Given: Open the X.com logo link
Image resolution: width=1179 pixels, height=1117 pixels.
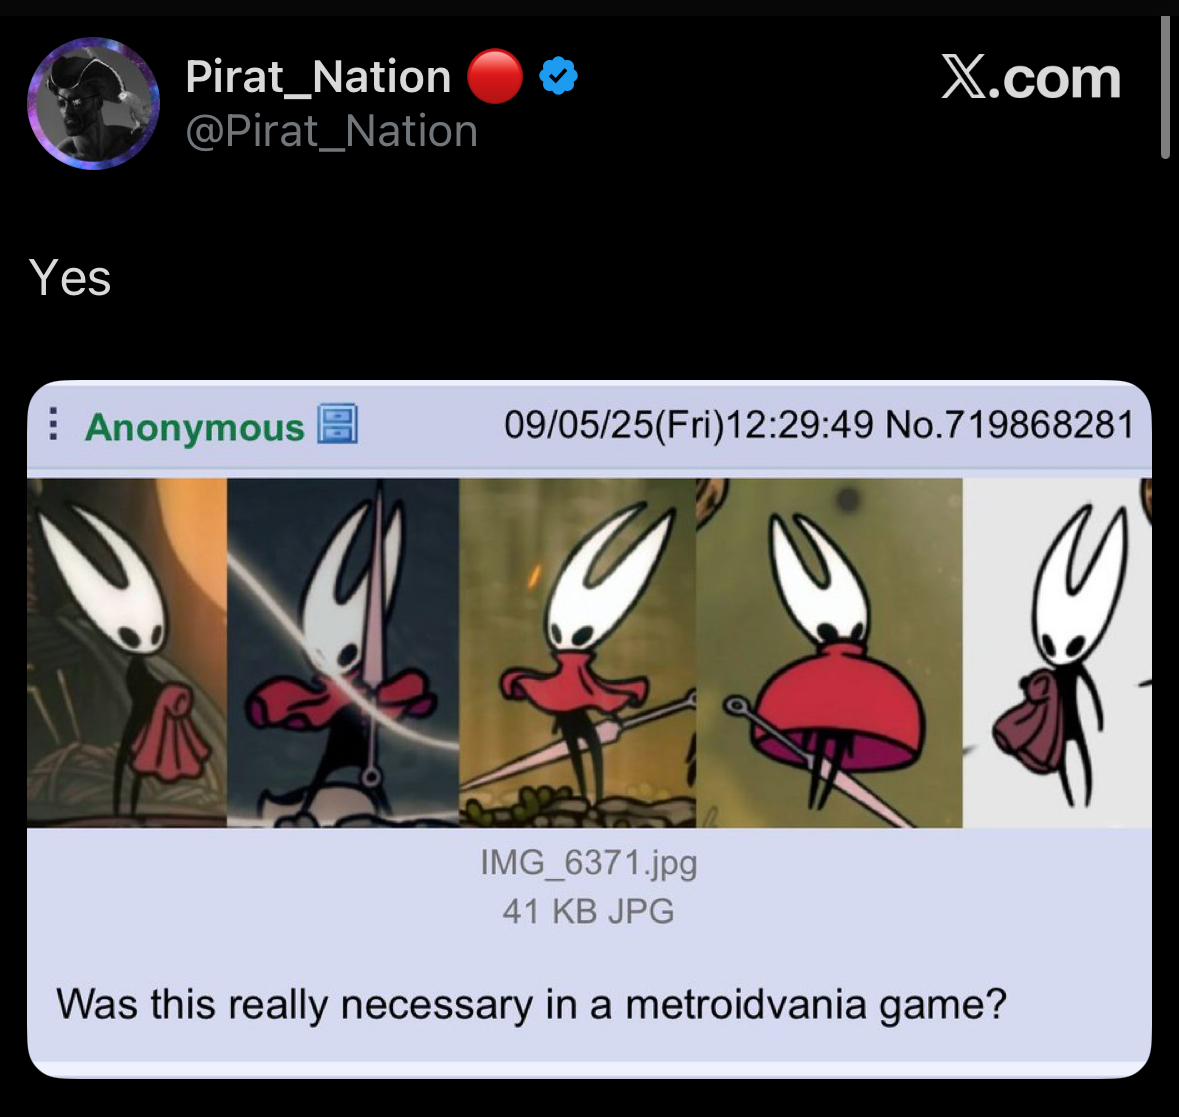Looking at the screenshot, I should 1031,77.
